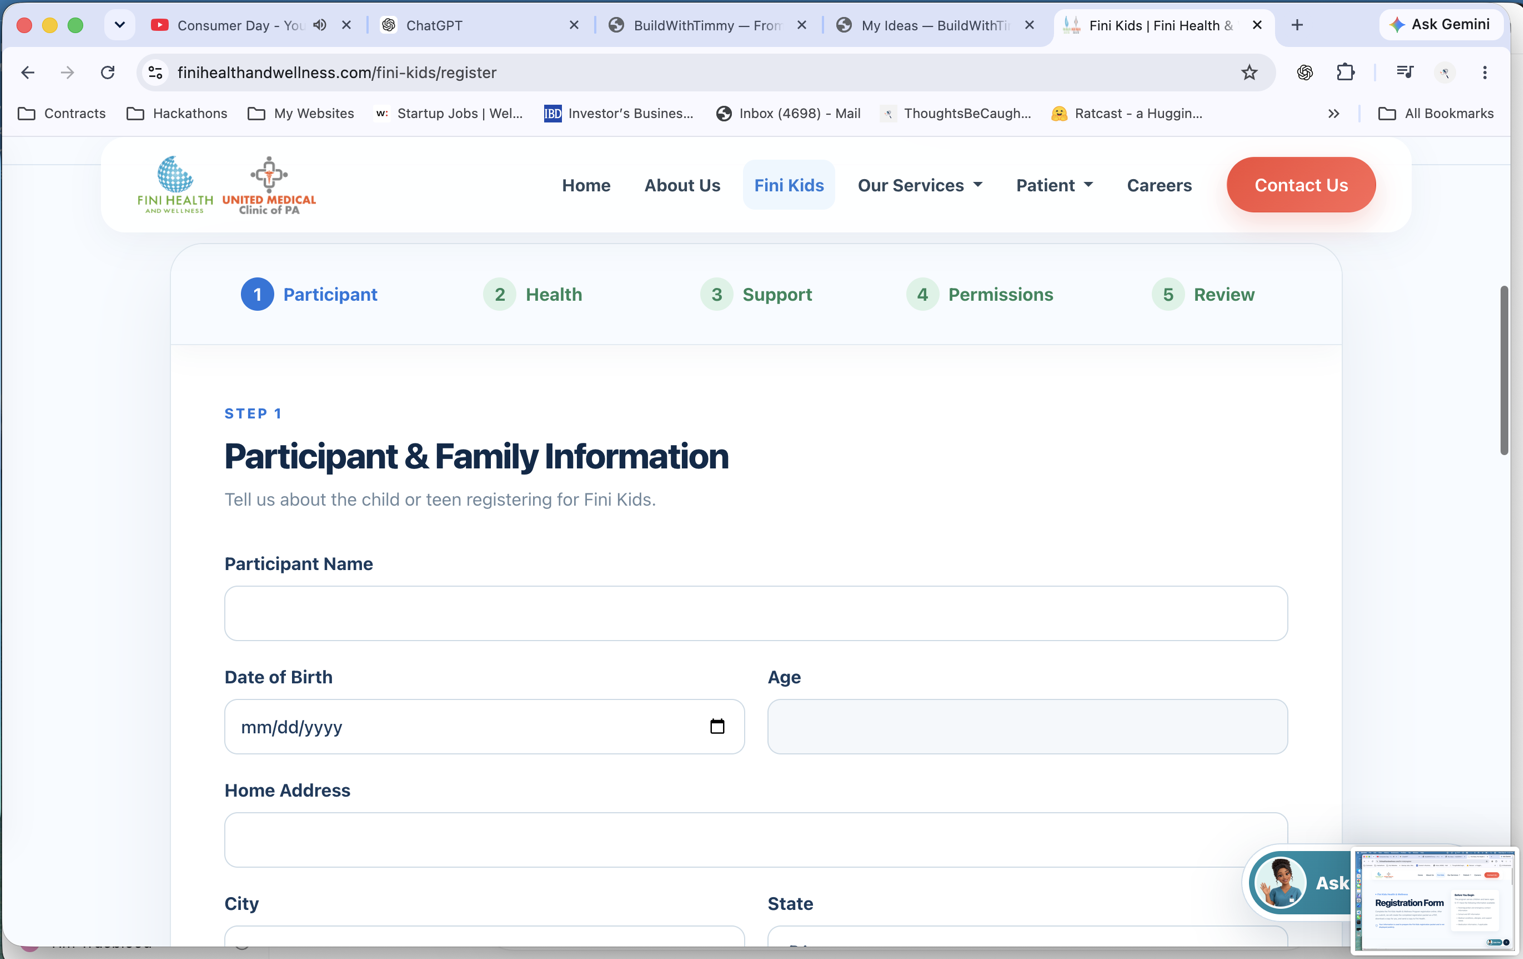Open the Ask chat assistant avatar
Viewport: 1523px width, 959px height.
click(x=1281, y=883)
